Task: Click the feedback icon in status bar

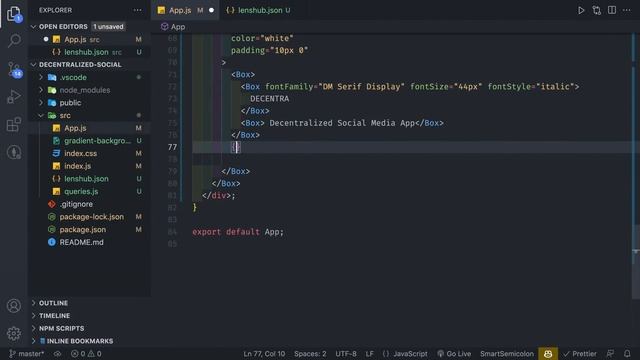Action: (610, 353)
